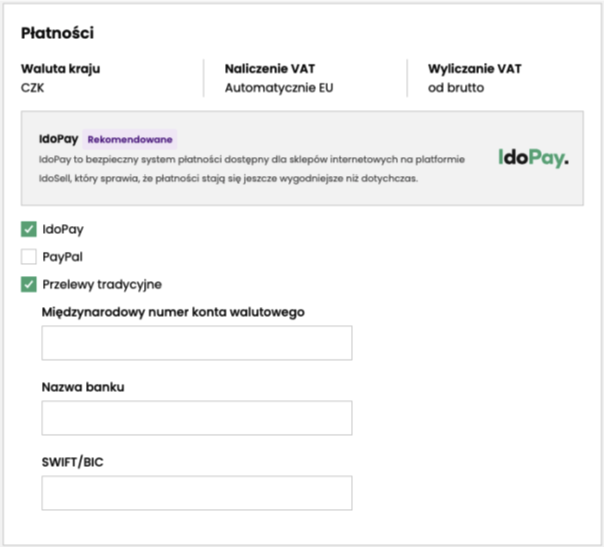Click the IdoPay checkbox label text
This screenshot has width=604, height=548.
click(63, 230)
